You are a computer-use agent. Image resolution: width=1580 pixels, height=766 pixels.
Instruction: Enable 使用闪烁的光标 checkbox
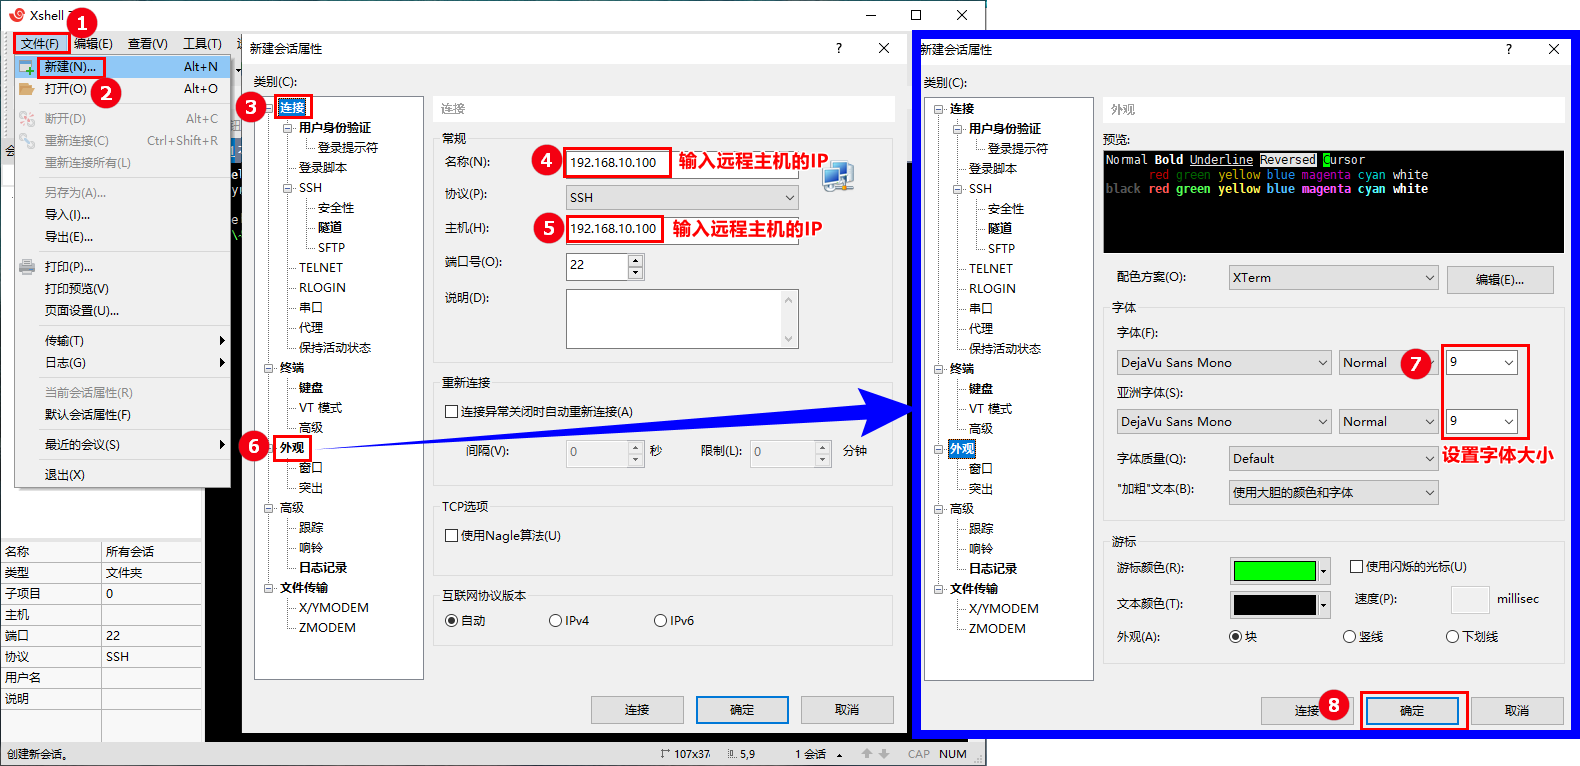1357,567
